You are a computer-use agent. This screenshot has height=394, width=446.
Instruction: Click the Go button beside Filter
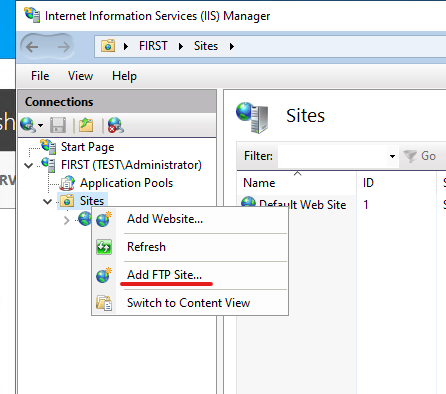(420, 156)
